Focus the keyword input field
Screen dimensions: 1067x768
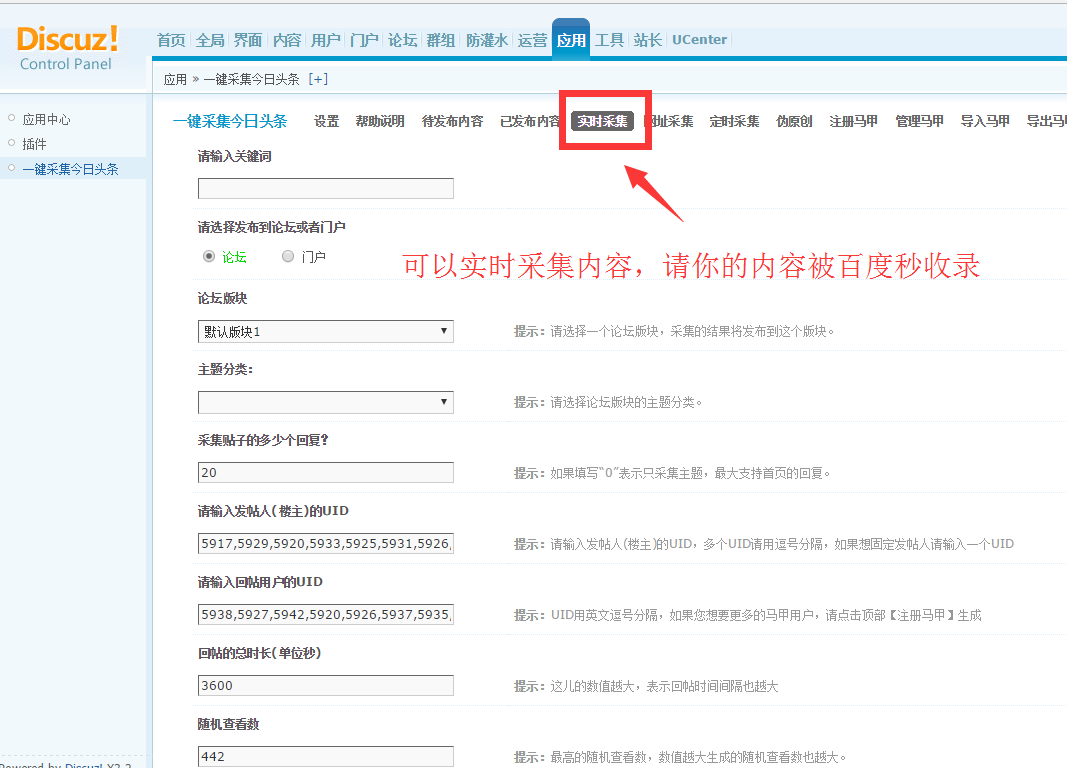coord(326,188)
